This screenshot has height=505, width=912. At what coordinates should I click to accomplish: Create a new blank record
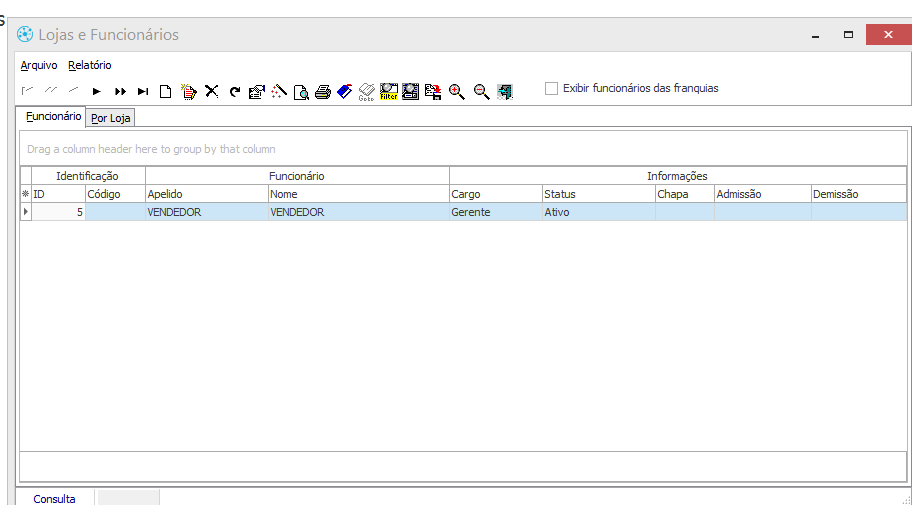(166, 91)
